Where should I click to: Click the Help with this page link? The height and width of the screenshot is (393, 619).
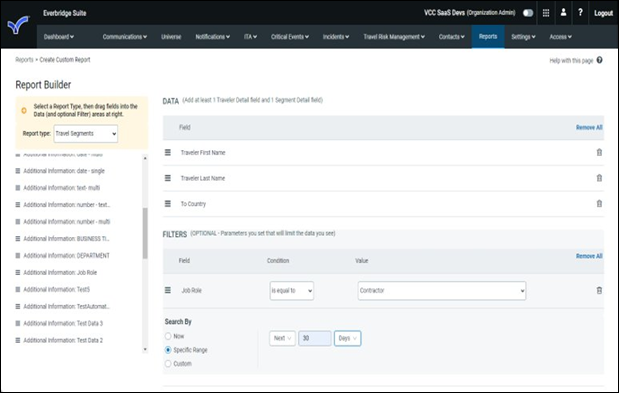point(571,60)
